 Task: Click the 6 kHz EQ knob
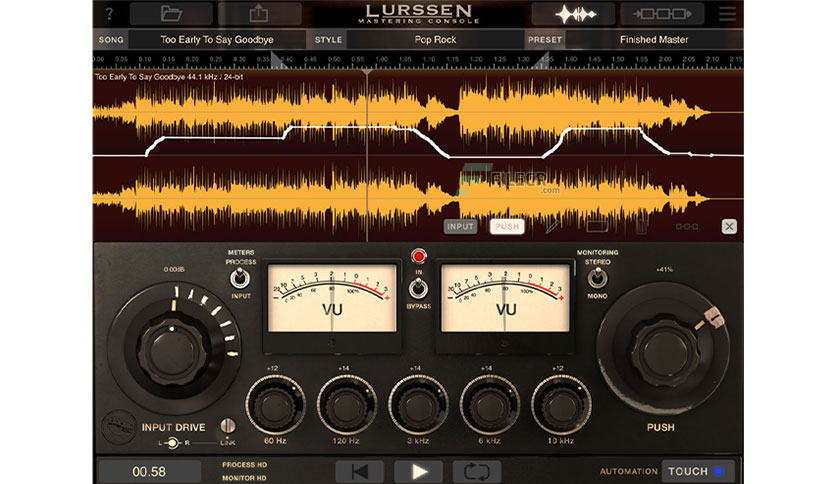point(489,405)
